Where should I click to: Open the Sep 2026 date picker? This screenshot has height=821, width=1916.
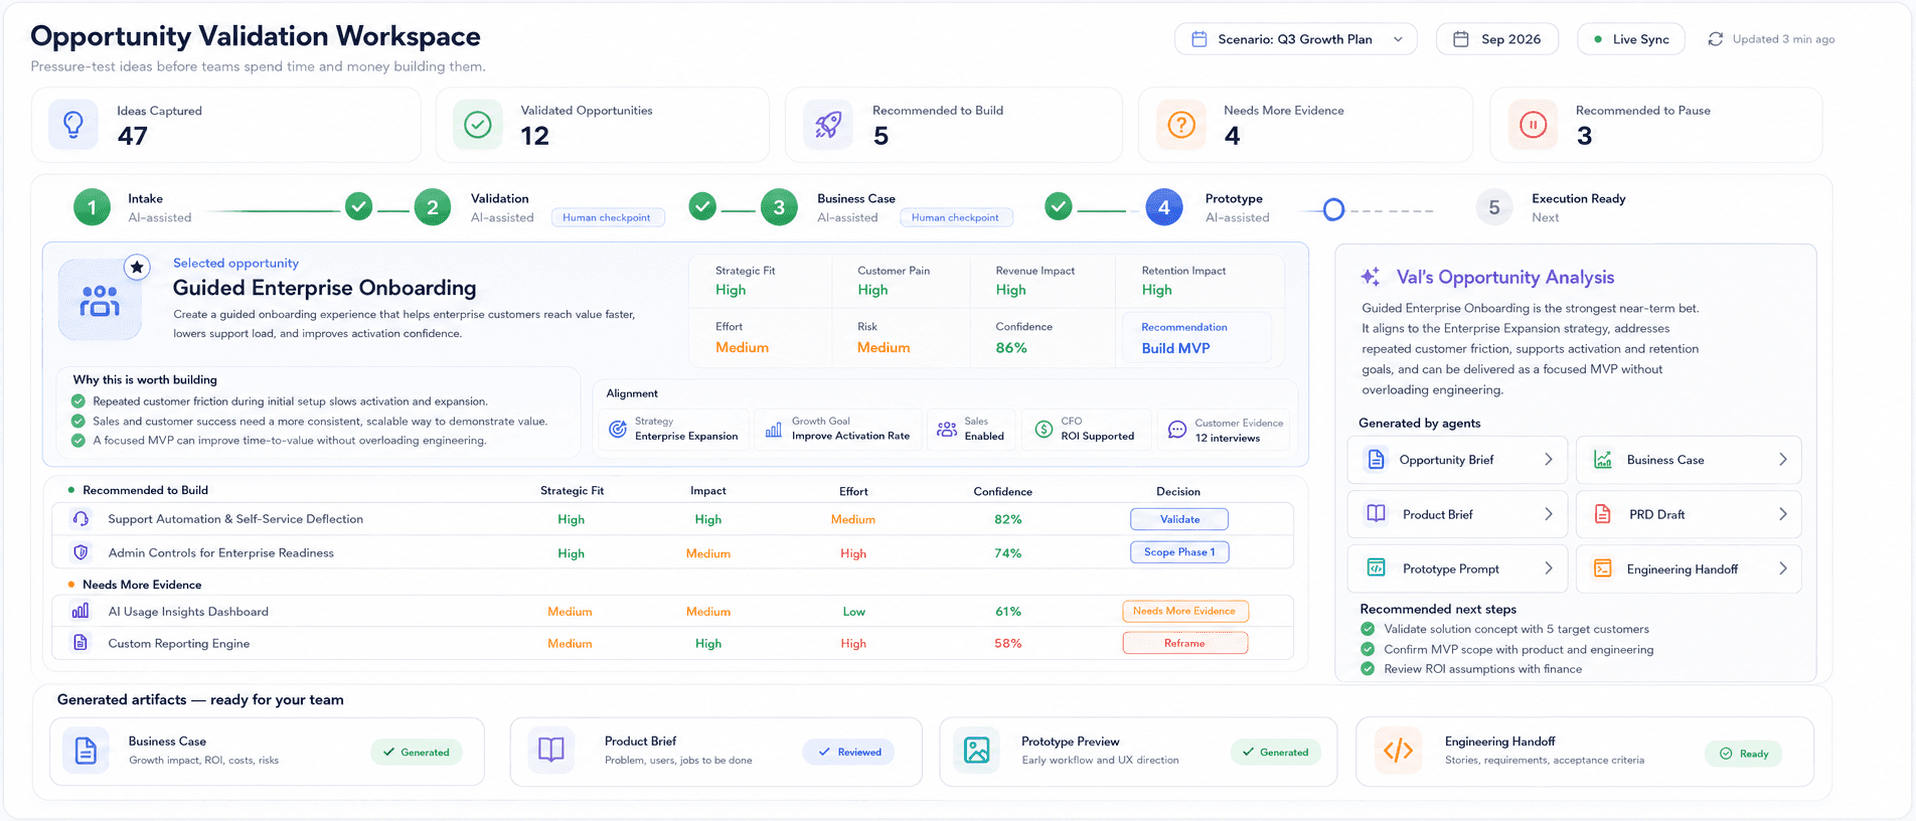click(x=1497, y=39)
